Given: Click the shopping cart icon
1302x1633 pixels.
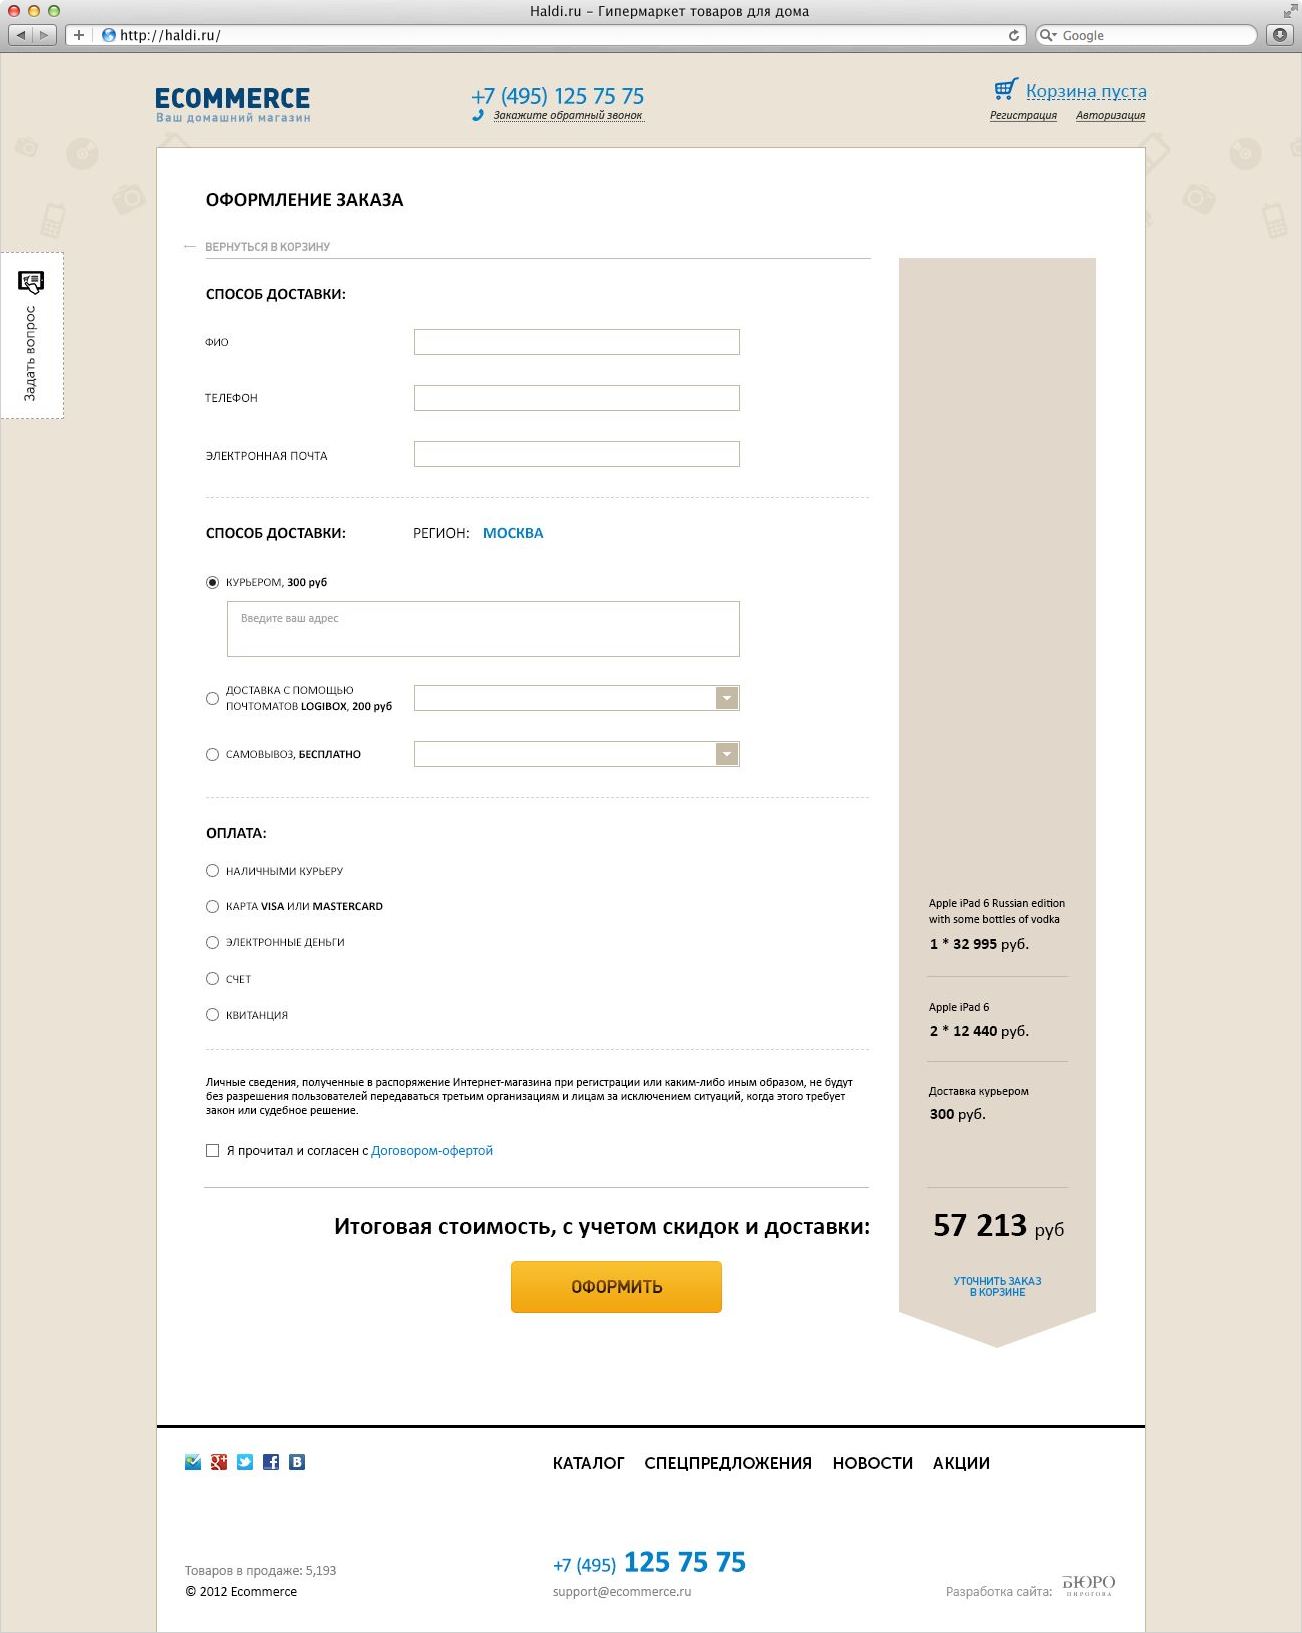Looking at the screenshot, I should [1006, 89].
